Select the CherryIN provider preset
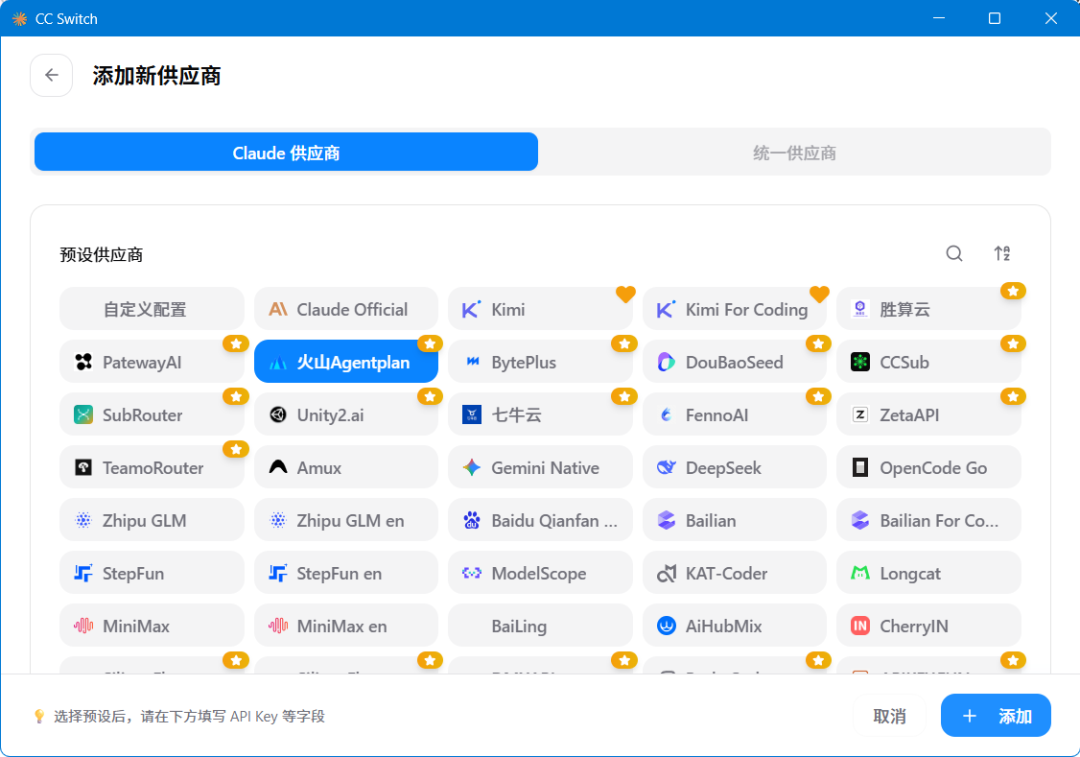The height and width of the screenshot is (757, 1080). [x=928, y=625]
